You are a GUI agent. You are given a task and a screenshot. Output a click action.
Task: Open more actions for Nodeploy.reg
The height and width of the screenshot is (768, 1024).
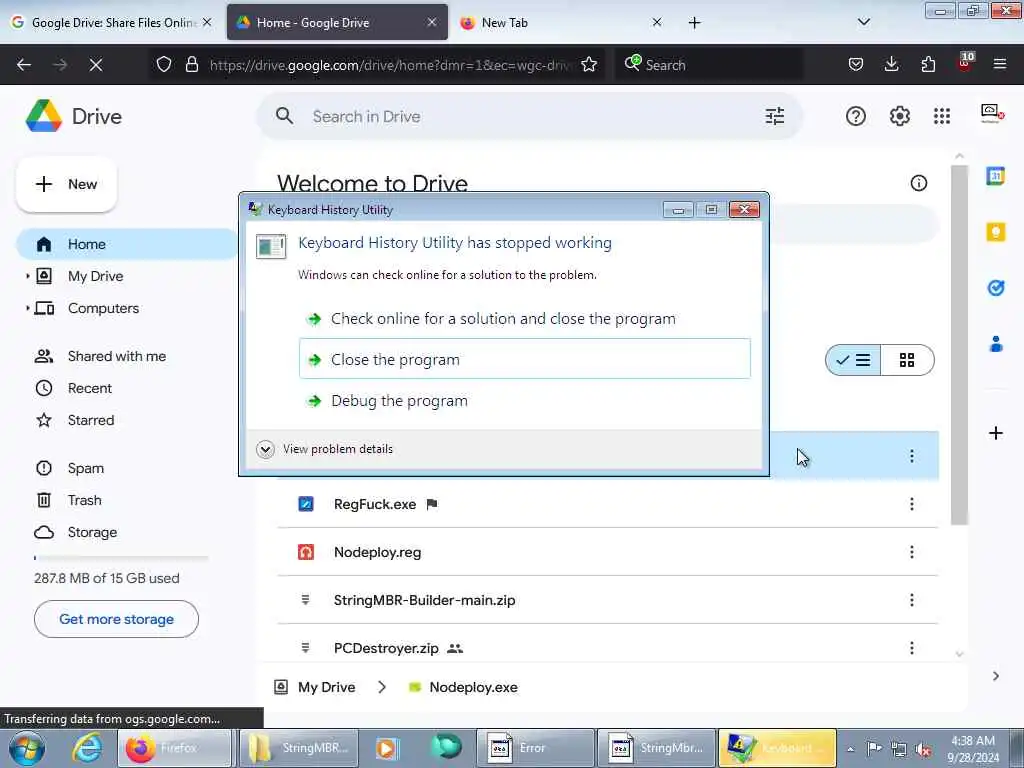912,552
